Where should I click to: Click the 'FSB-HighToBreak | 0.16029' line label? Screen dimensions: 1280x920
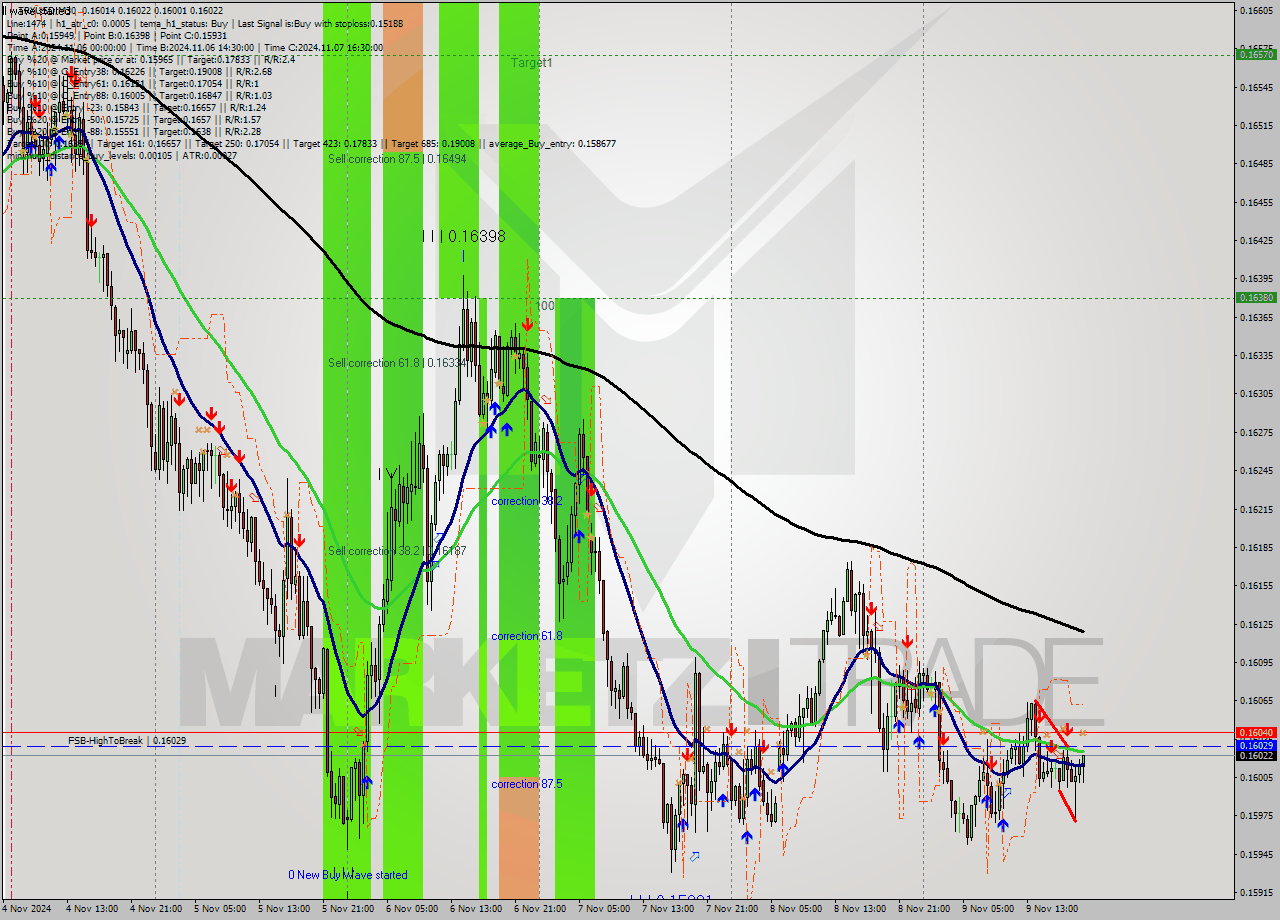127,740
